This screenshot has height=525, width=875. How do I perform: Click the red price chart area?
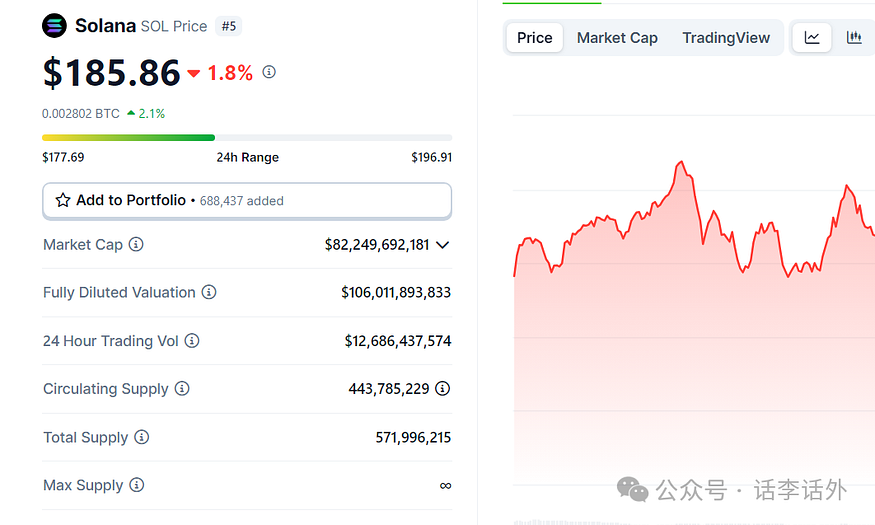tap(690, 330)
